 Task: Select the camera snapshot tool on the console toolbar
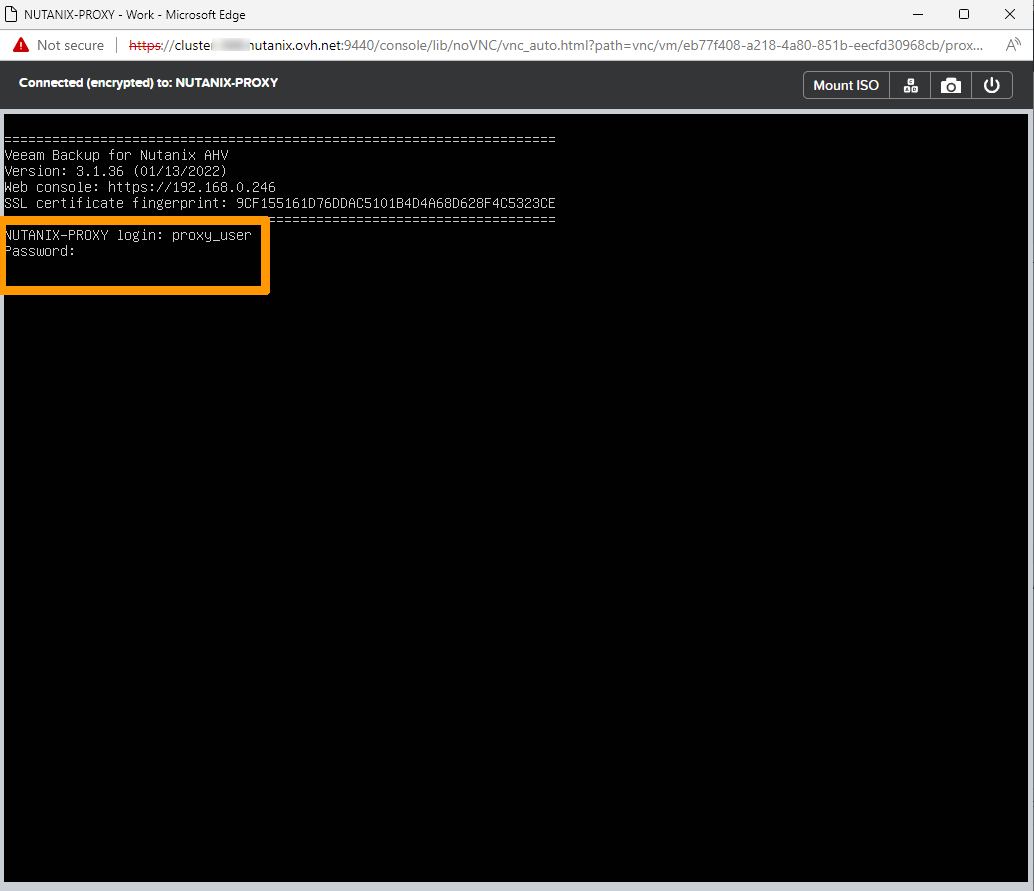pyautogui.click(x=950, y=85)
